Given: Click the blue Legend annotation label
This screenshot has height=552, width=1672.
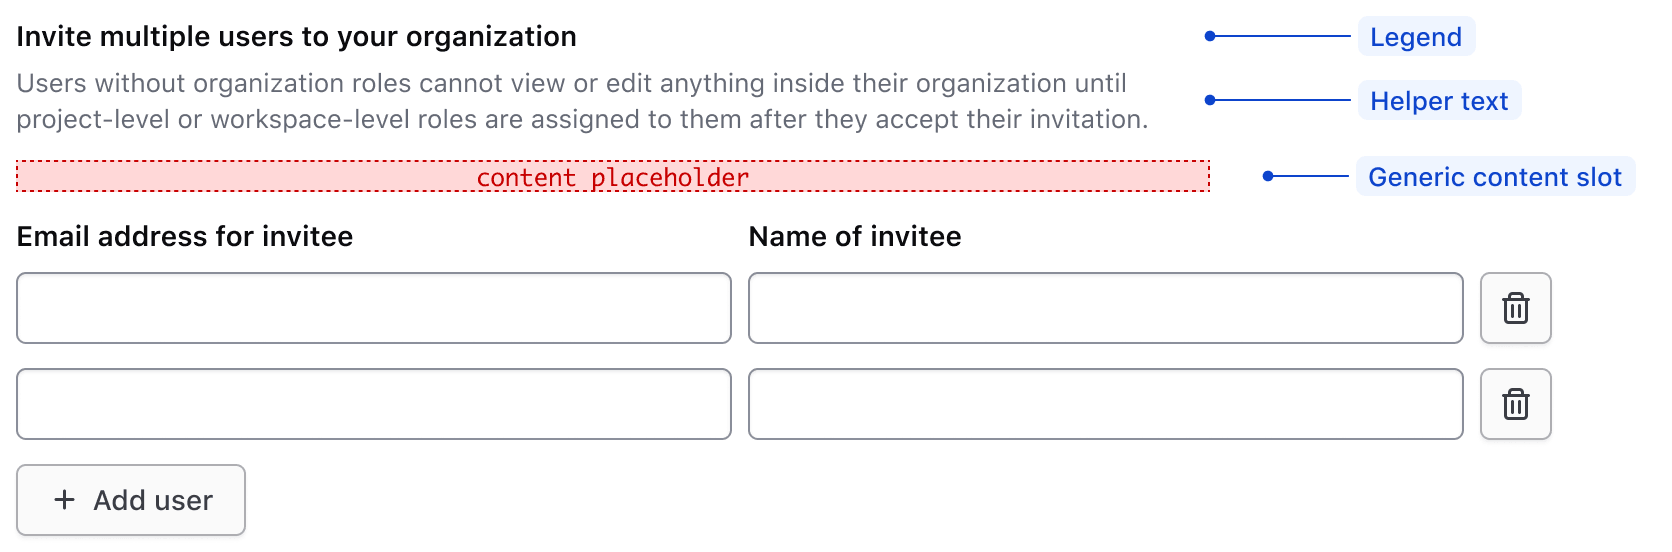Looking at the screenshot, I should click(1415, 37).
